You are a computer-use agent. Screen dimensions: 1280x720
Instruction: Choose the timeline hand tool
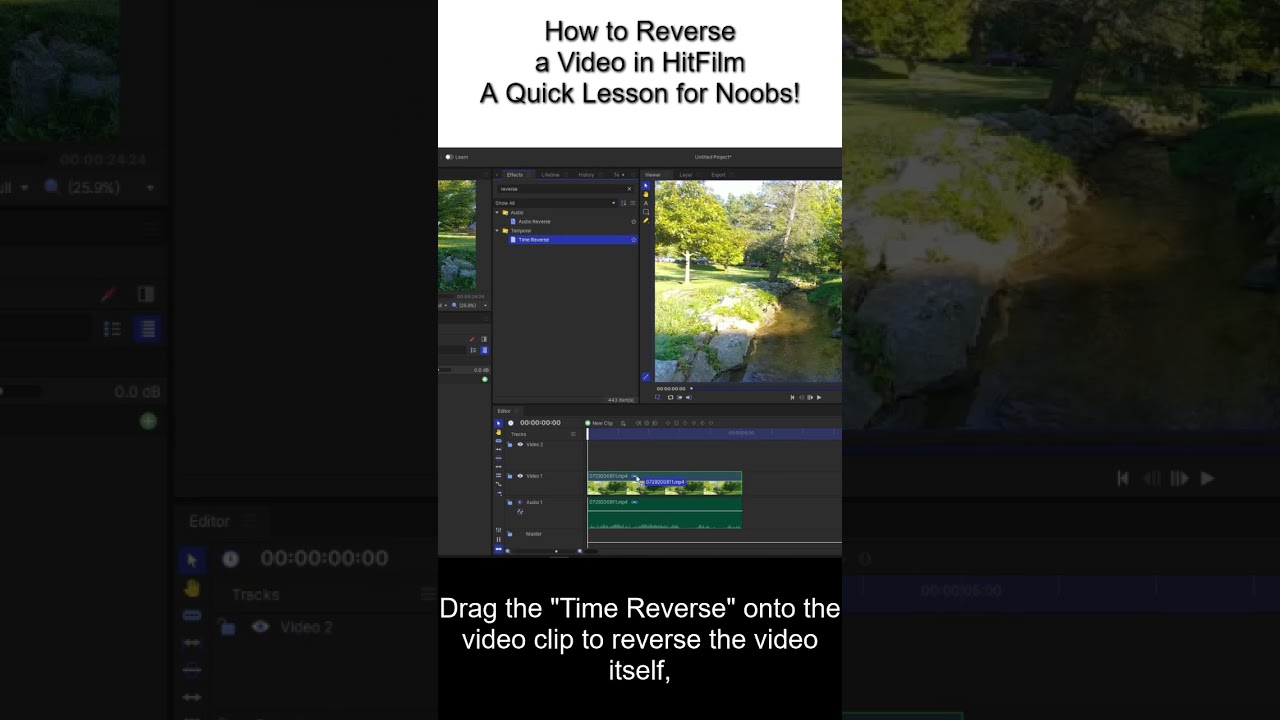point(498,432)
